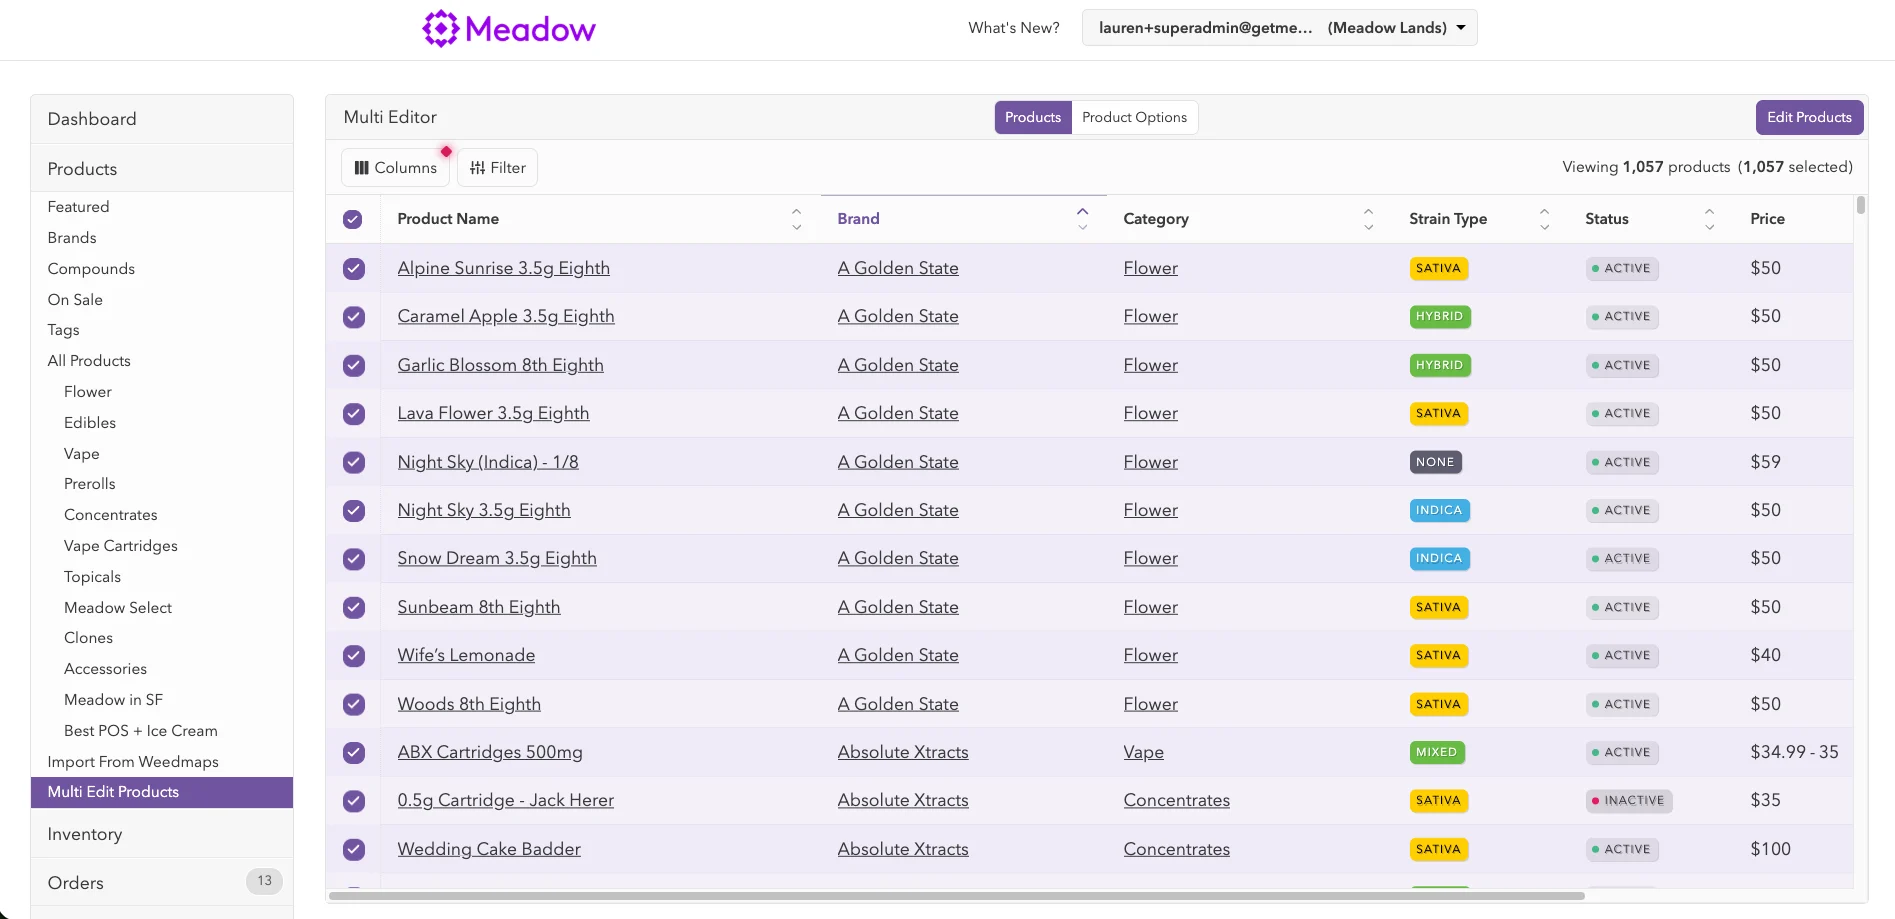The image size is (1895, 919).
Task: Uncheck the Caramel Apple 3.5g Eighth row
Action: pos(354,317)
